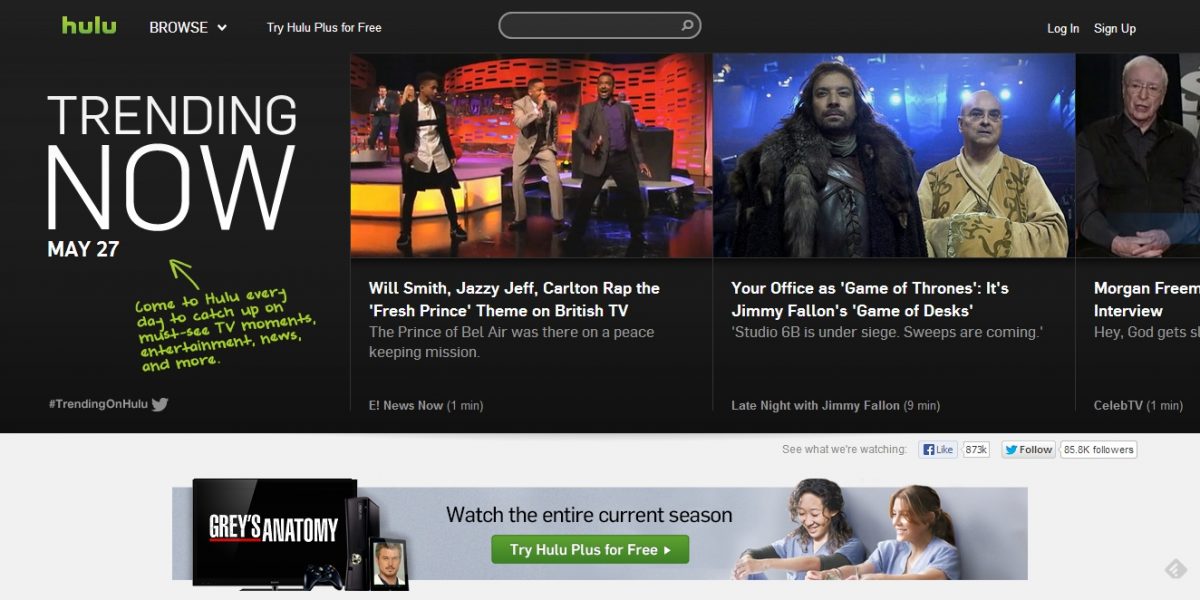This screenshot has height=600, width=1200.
Task: Click 'Studio 6B is under siege' description
Action: pyautogui.click(x=886, y=332)
